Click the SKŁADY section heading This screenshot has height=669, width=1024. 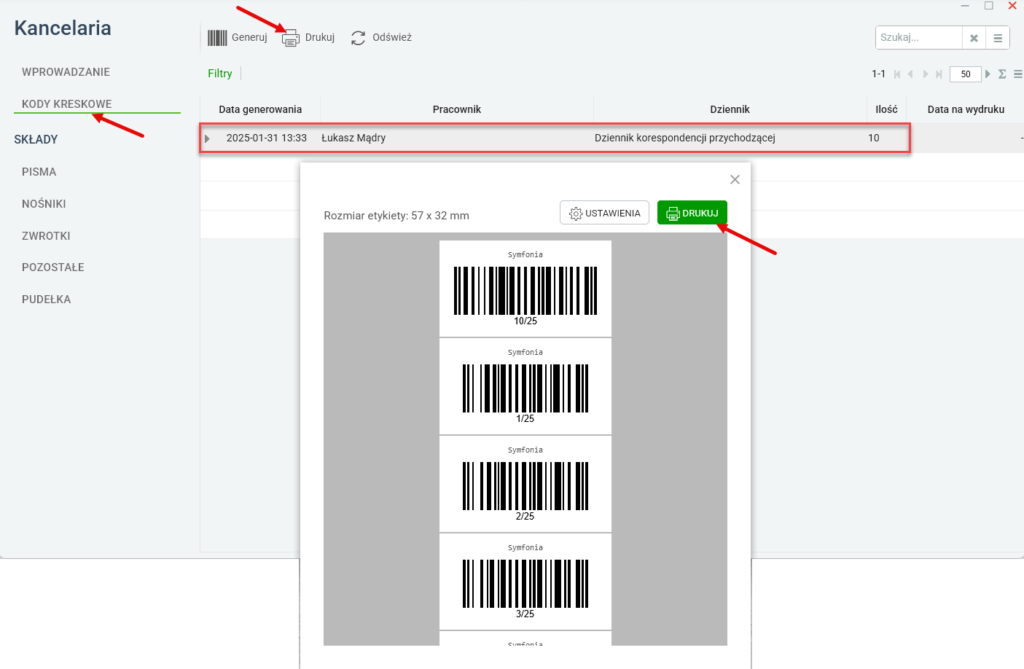click(36, 139)
